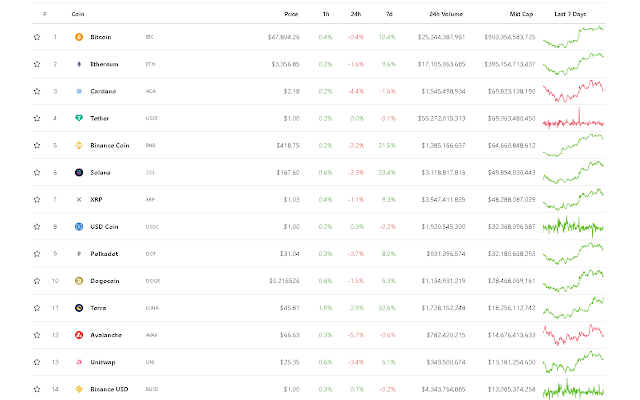Image resolution: width=640 pixels, height=400 pixels.
Task: Sort by Mkt Cap column header
Action: click(521, 14)
